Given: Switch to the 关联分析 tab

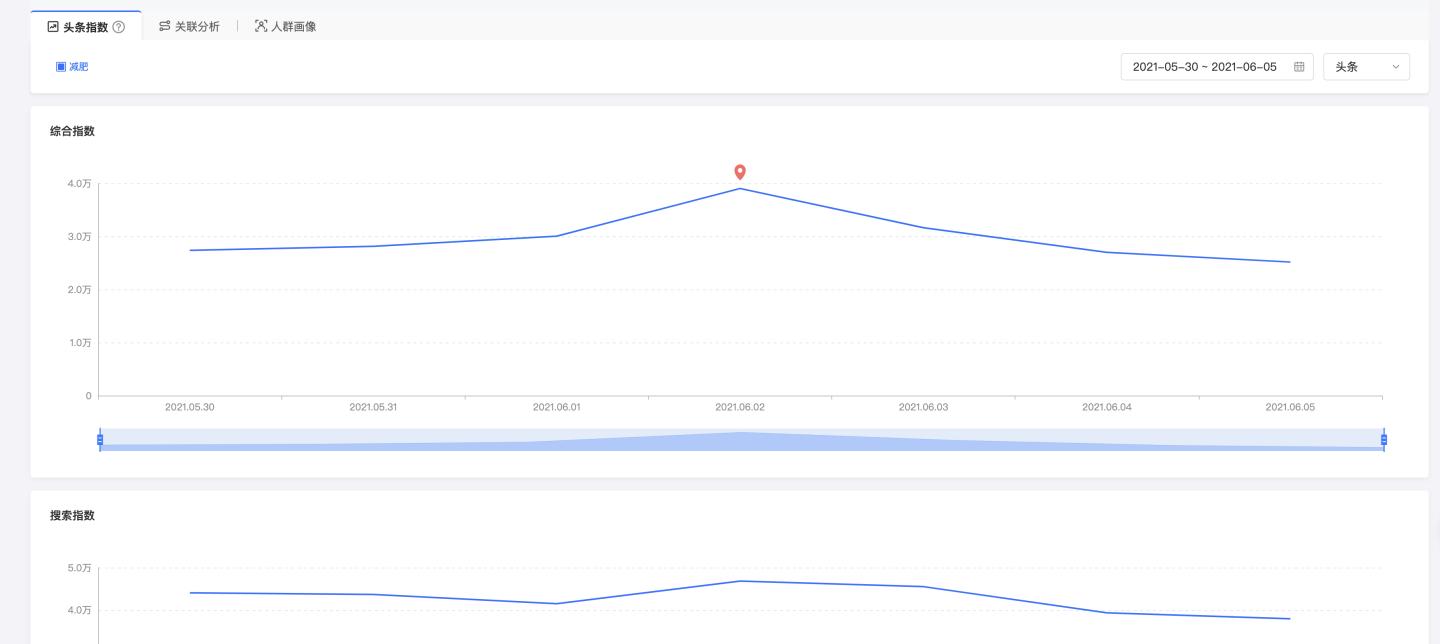Looking at the screenshot, I should click(189, 27).
